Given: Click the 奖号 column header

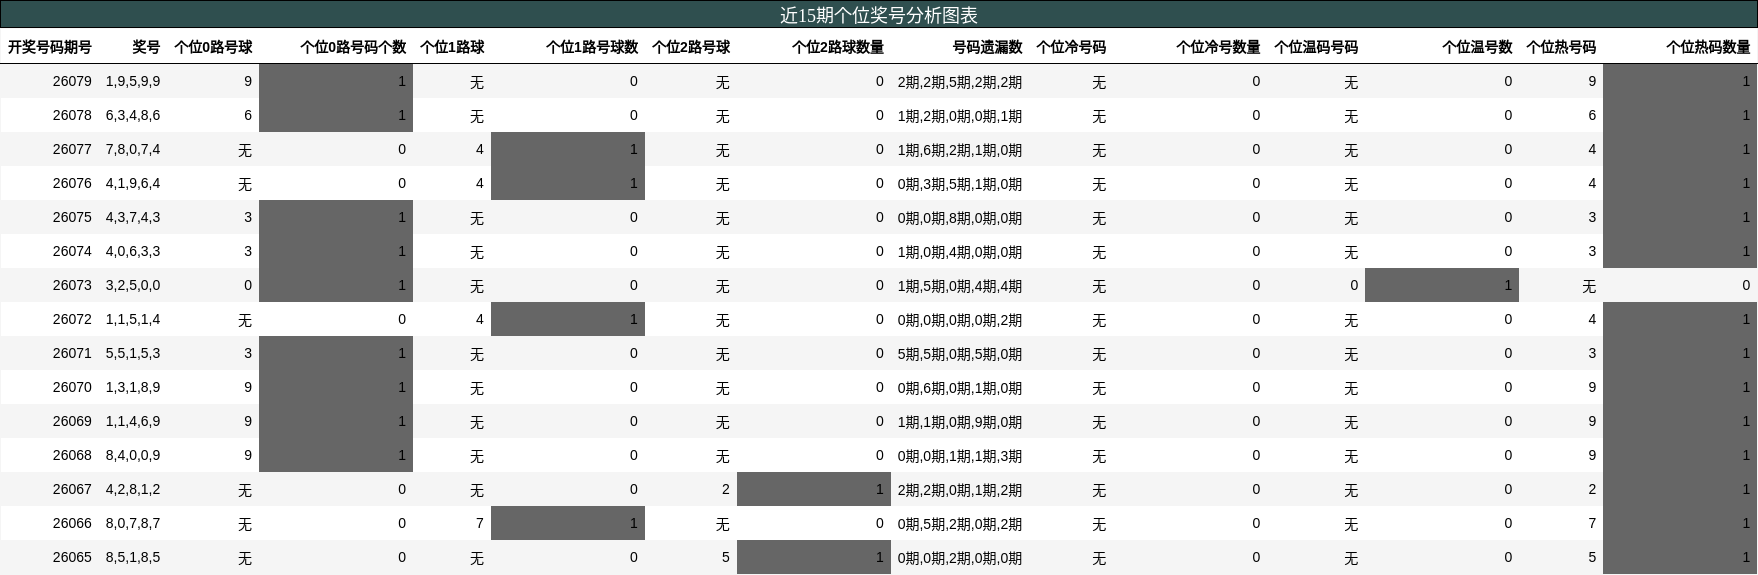Looking at the screenshot, I should pyautogui.click(x=146, y=47).
